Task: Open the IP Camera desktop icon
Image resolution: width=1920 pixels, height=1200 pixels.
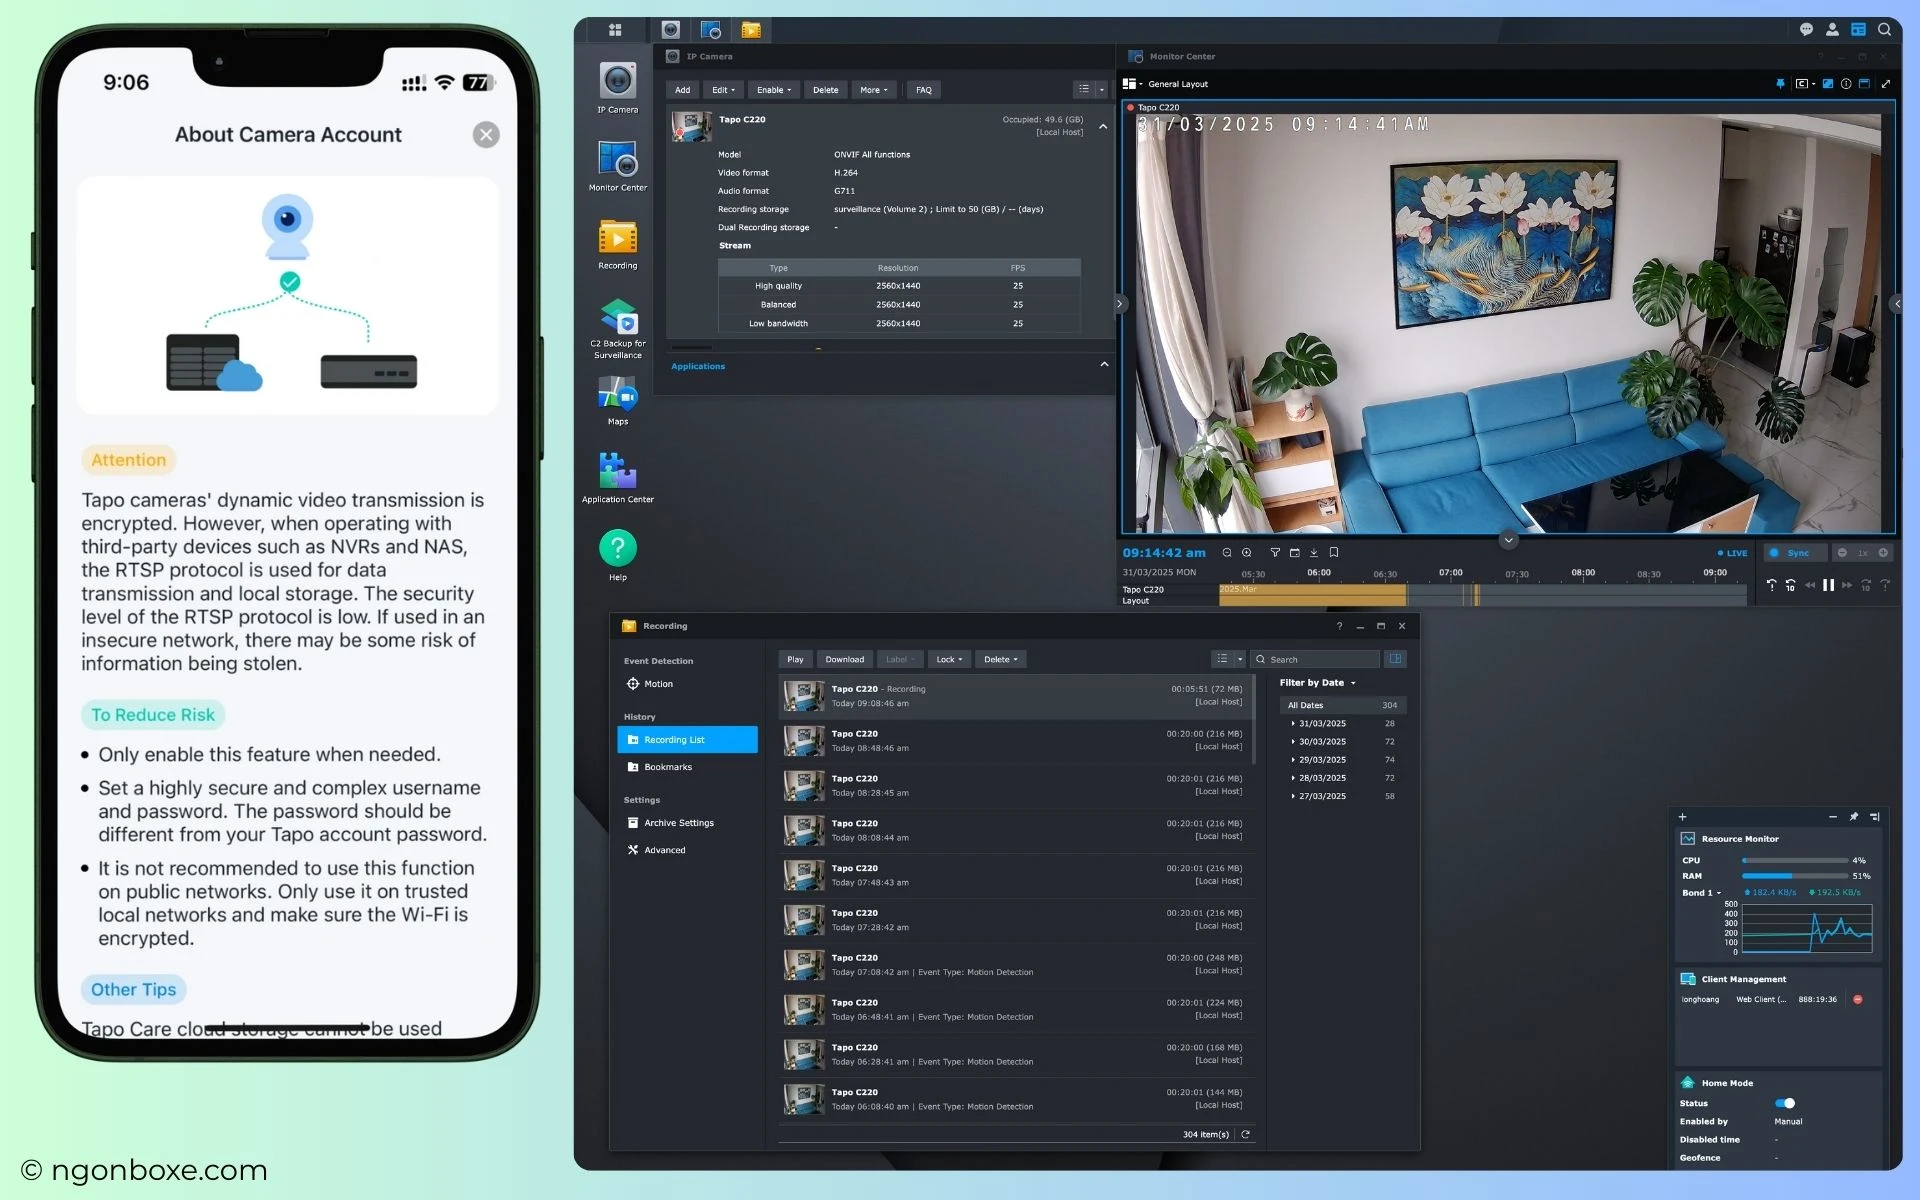Action: tap(617, 88)
